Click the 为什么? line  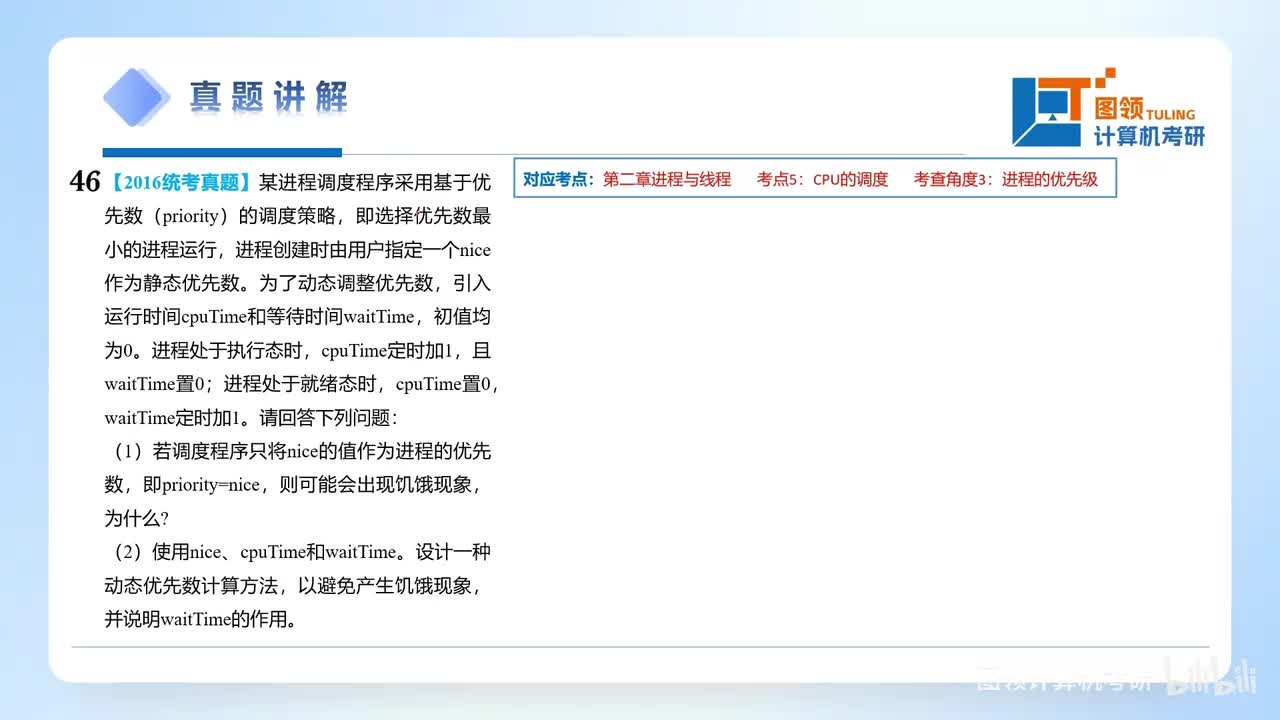[136, 519]
